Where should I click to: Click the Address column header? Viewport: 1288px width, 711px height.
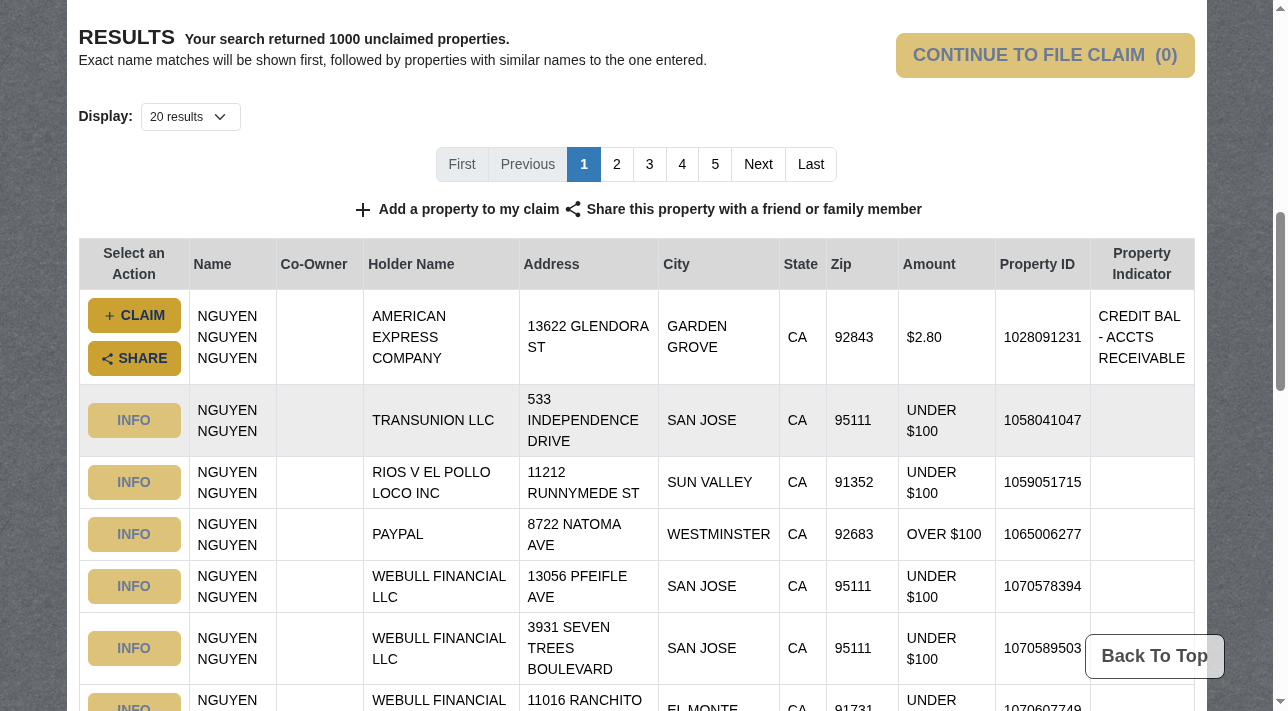589,264
